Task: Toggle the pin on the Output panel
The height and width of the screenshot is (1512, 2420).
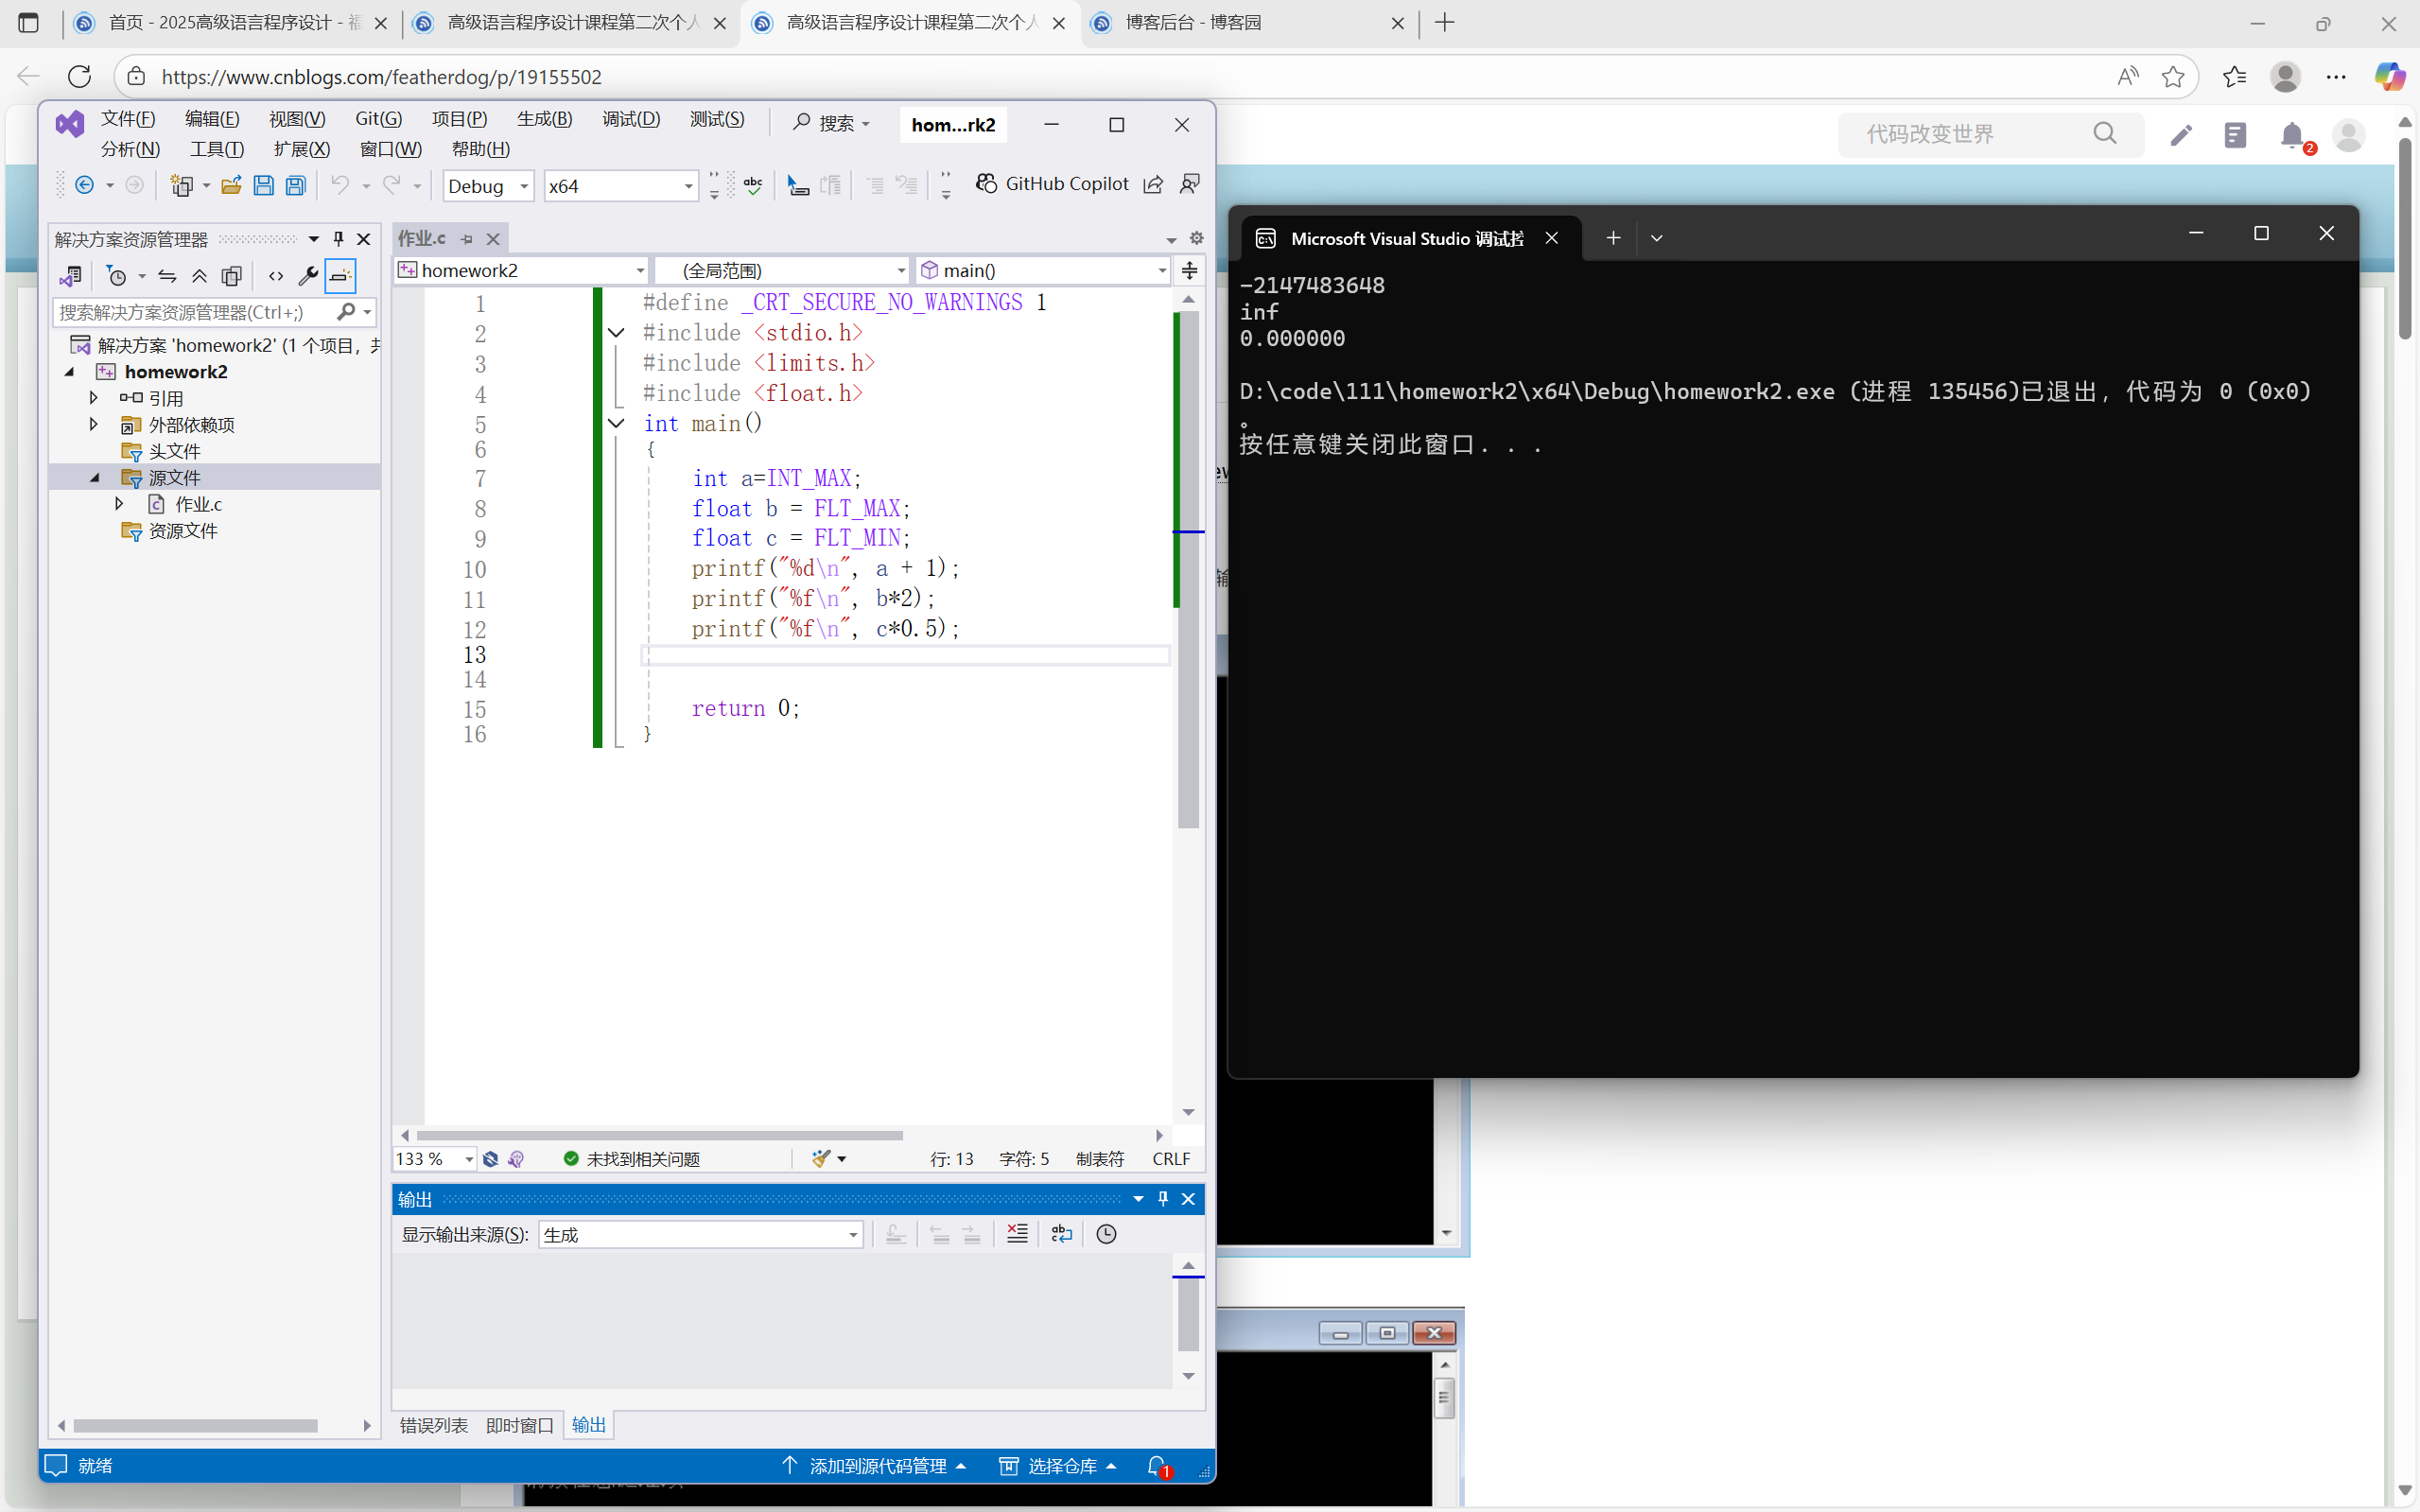Action: click(1163, 1198)
